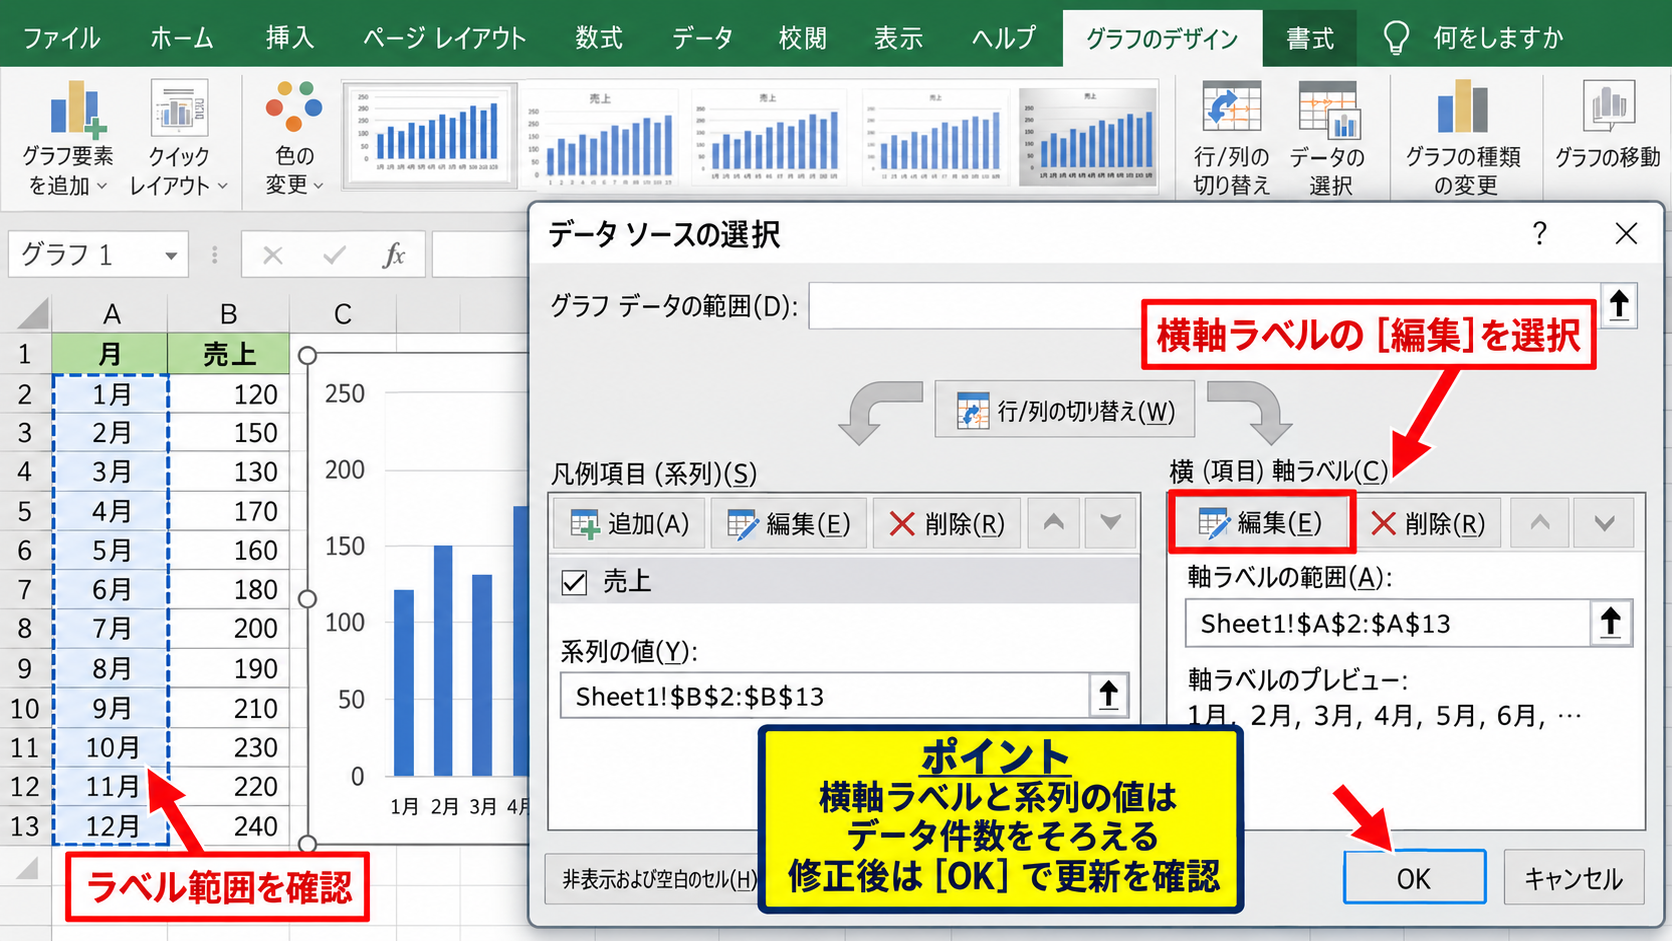The image size is (1672, 941).
Task: Open the グラフ 1 name box dropdown
Action: (171, 256)
